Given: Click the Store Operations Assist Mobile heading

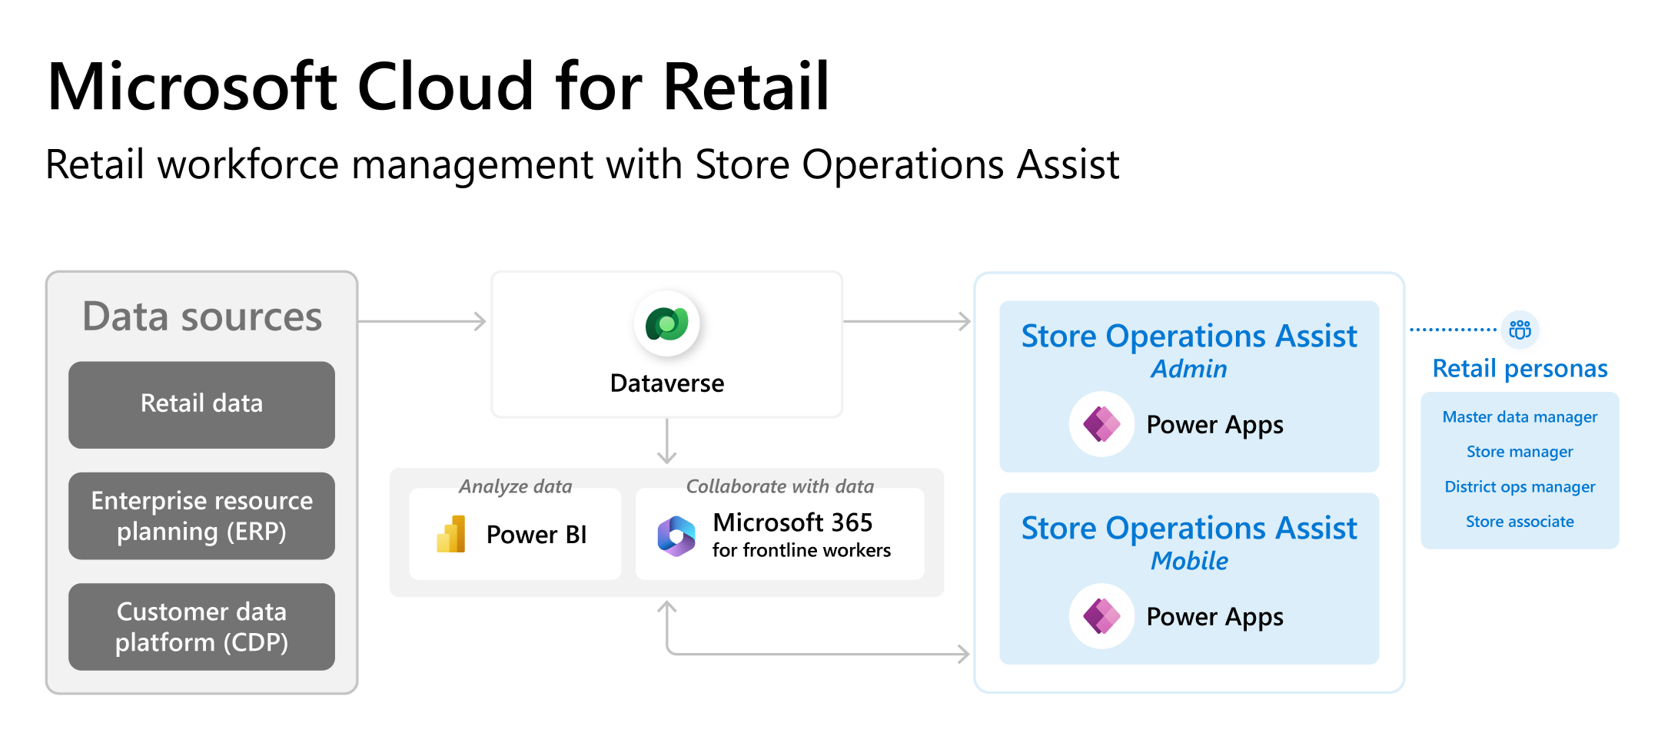Looking at the screenshot, I should point(1189,528).
